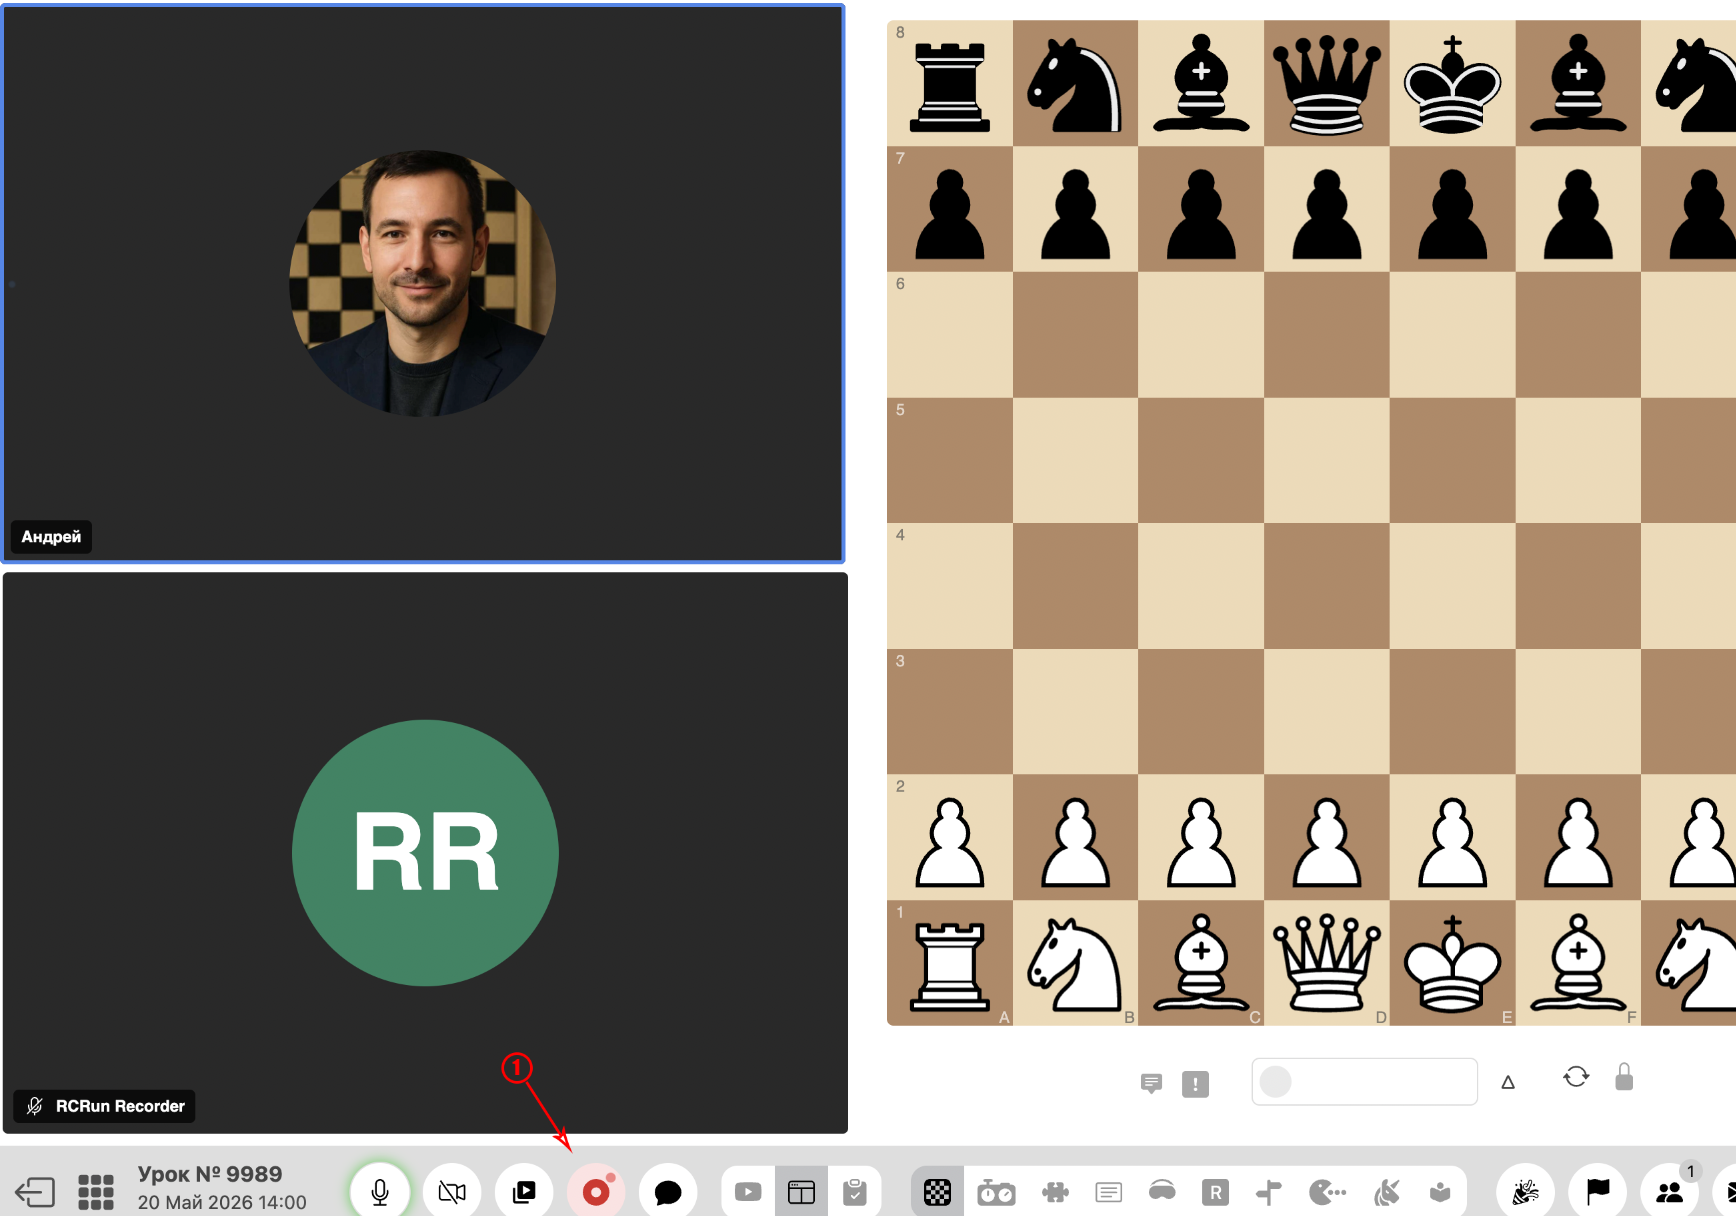Toggle the camera on or off
The width and height of the screenshot is (1736, 1216).
(x=452, y=1192)
